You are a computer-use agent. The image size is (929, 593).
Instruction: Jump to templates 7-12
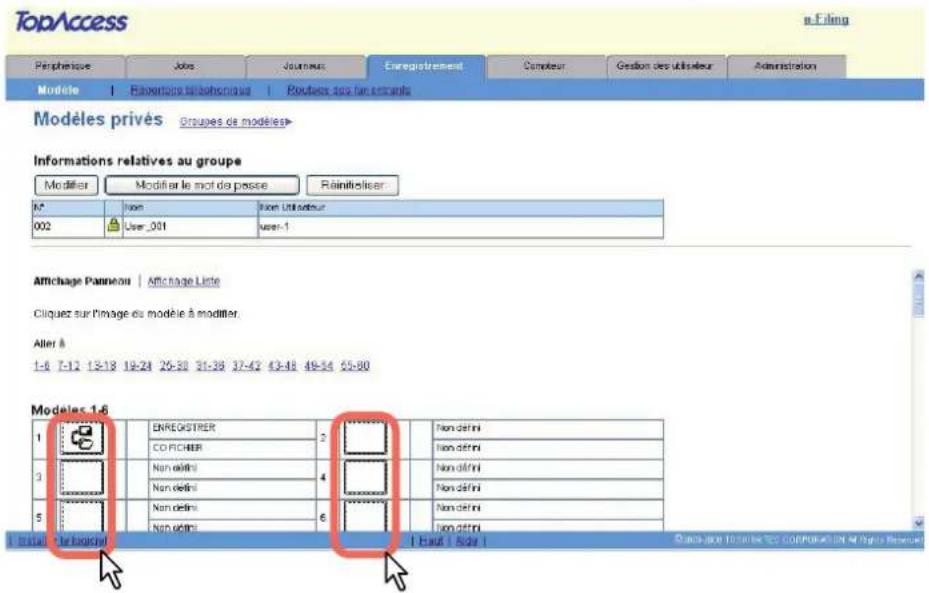point(69,366)
